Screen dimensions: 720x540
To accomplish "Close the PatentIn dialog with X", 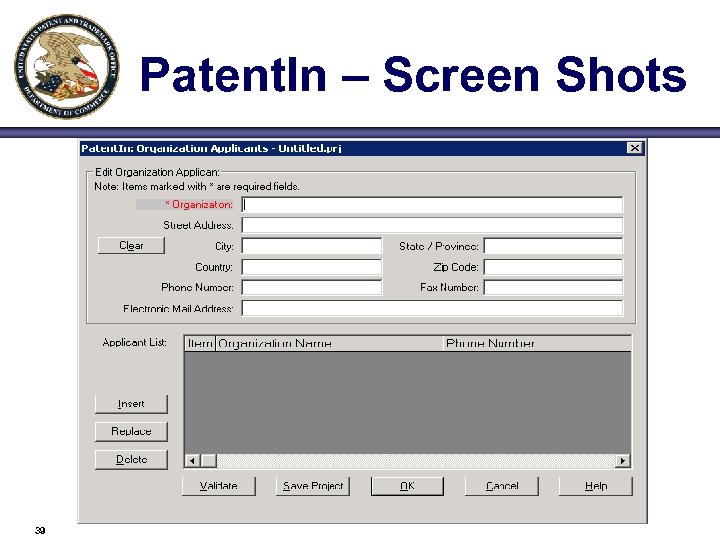I will [x=635, y=148].
